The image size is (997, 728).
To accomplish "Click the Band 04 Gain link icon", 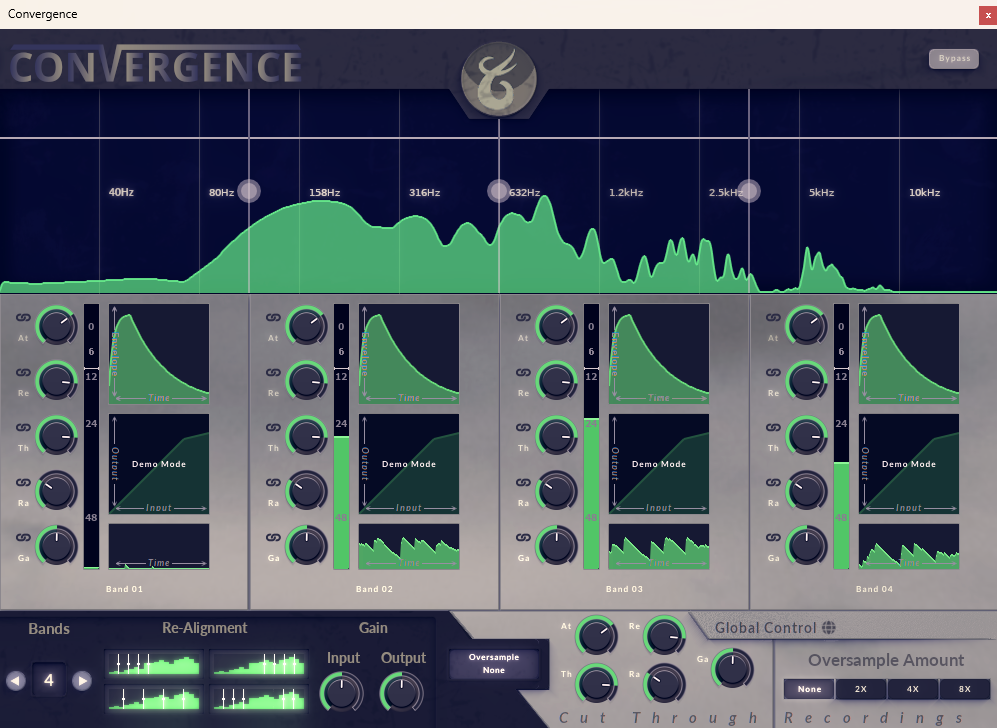I will 773,536.
